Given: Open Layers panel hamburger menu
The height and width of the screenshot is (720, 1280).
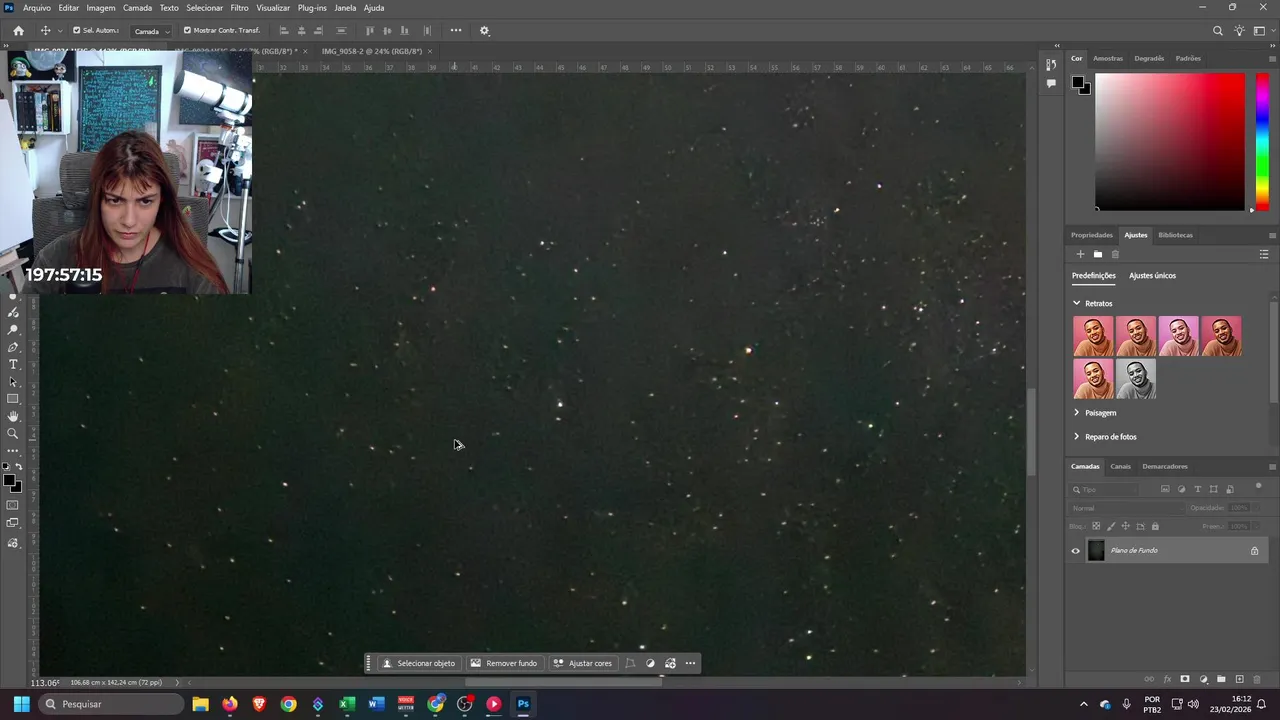Looking at the screenshot, I should [1272, 467].
